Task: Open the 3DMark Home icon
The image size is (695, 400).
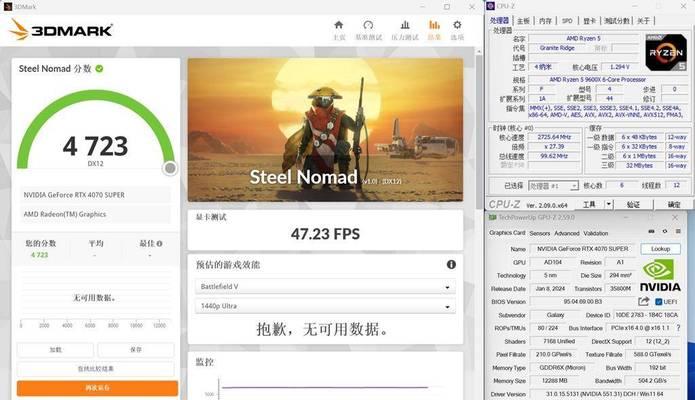Action: pyautogui.click(x=339, y=25)
